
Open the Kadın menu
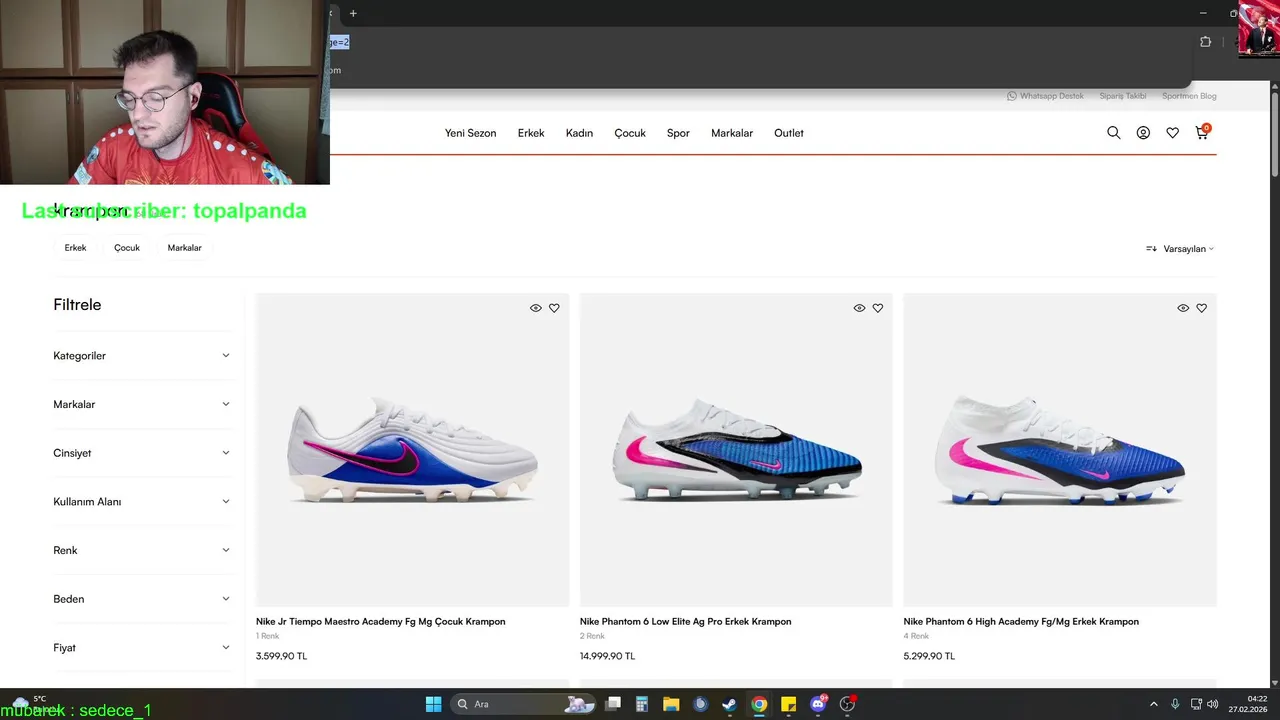coord(579,133)
